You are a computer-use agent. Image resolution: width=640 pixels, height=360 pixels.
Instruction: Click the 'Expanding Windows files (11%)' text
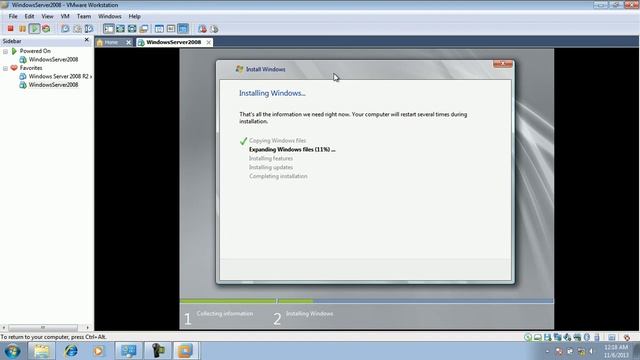coord(292,149)
